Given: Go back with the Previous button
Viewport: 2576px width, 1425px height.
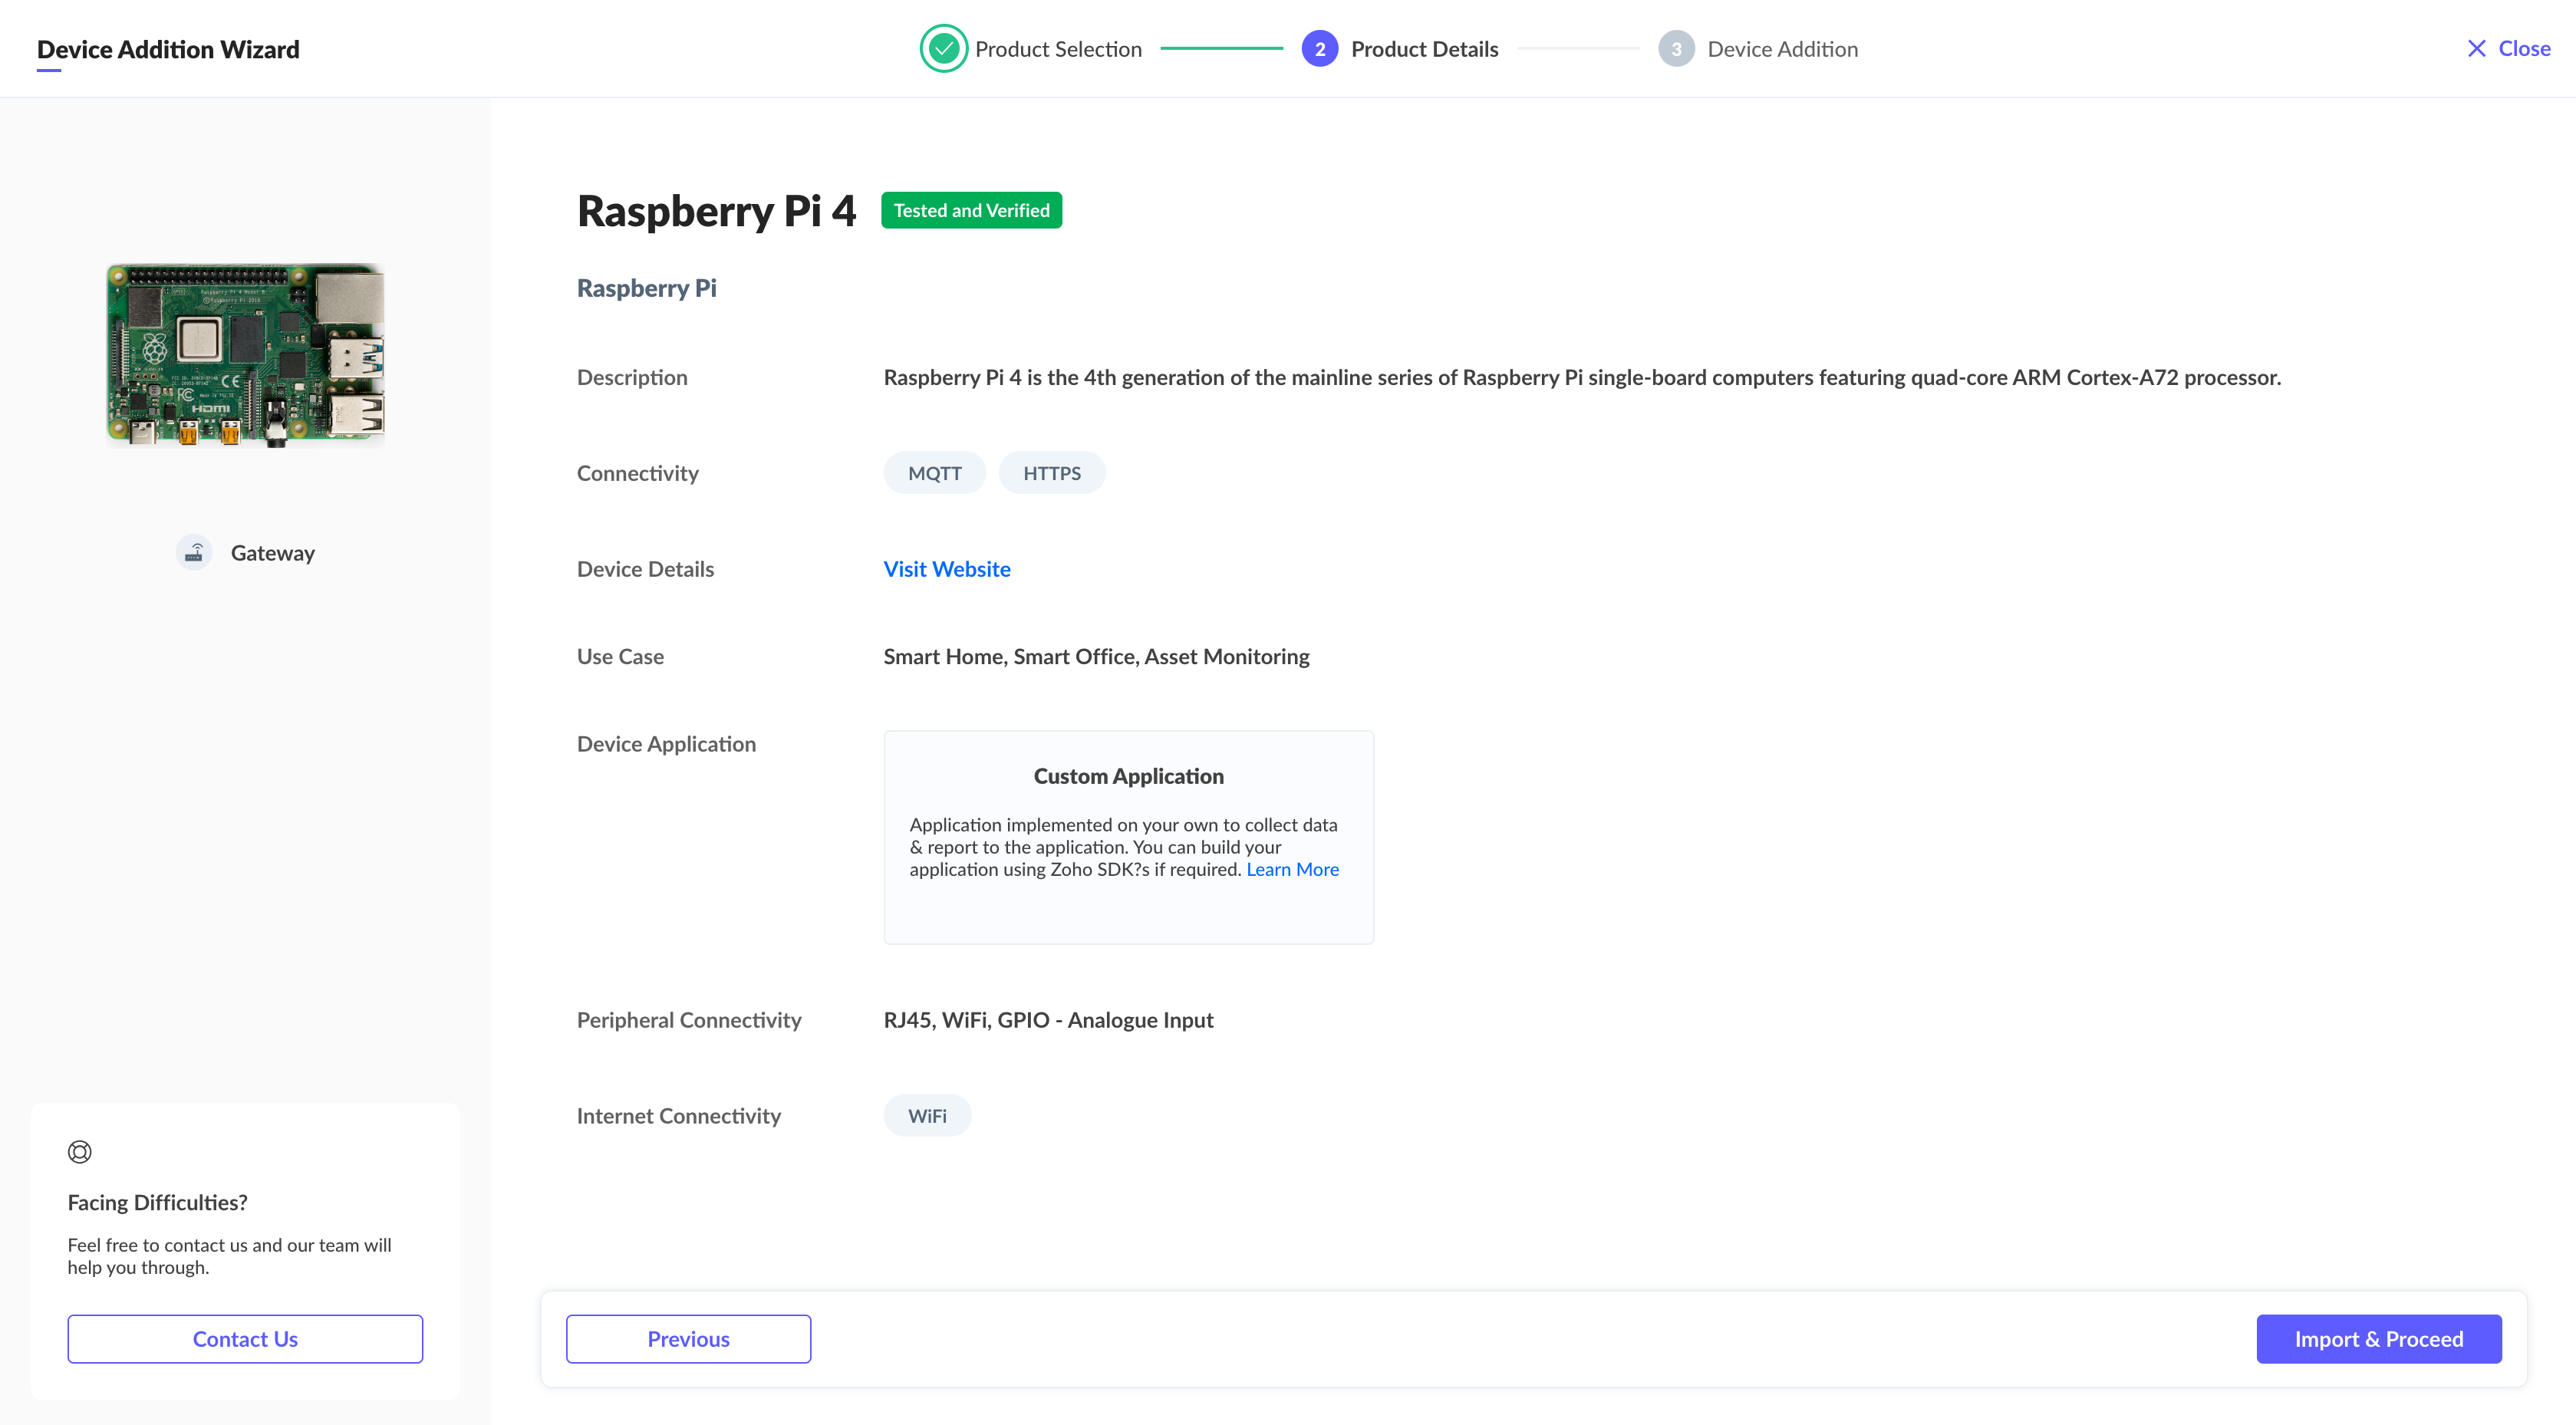Looking at the screenshot, I should tap(688, 1339).
